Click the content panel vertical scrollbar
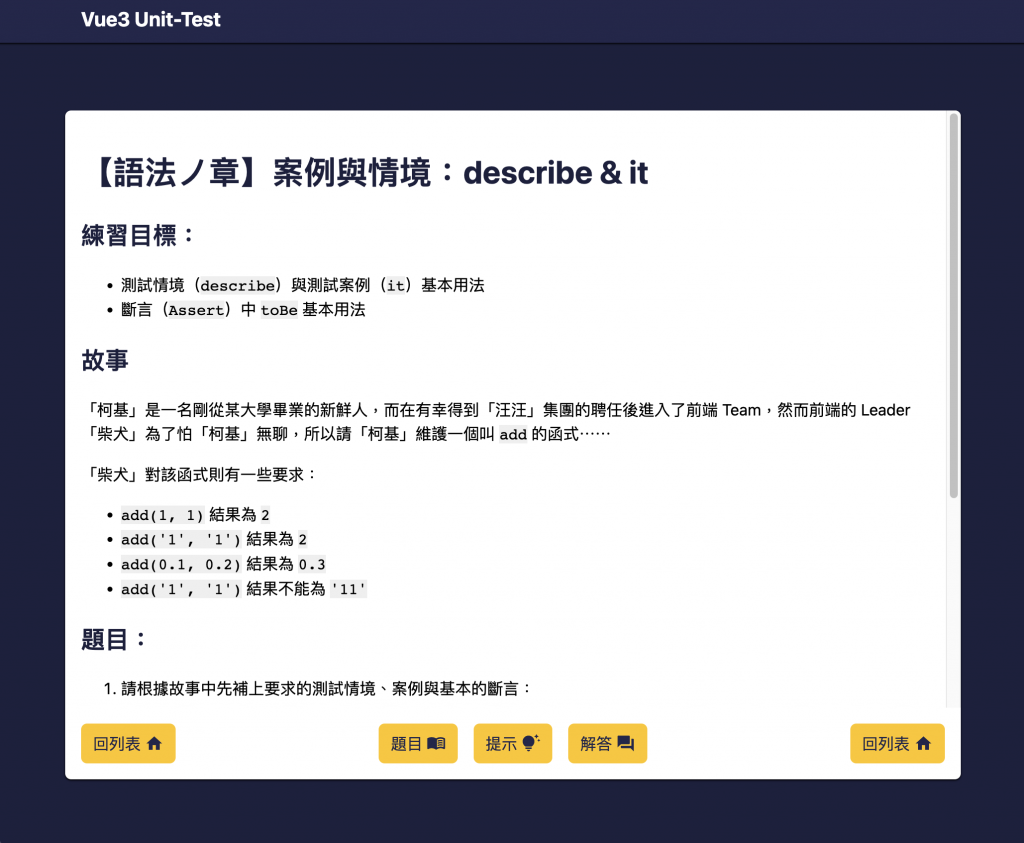This screenshot has width=1024, height=843. point(953,306)
